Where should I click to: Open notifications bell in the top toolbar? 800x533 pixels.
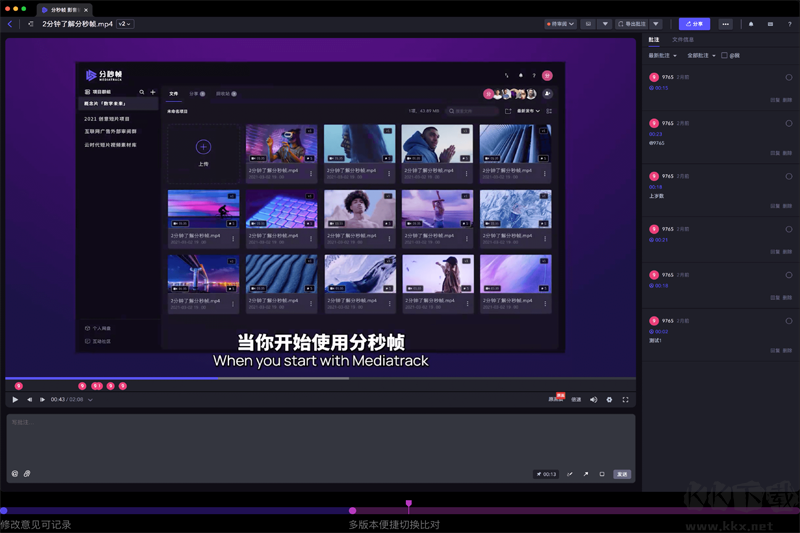[751, 24]
